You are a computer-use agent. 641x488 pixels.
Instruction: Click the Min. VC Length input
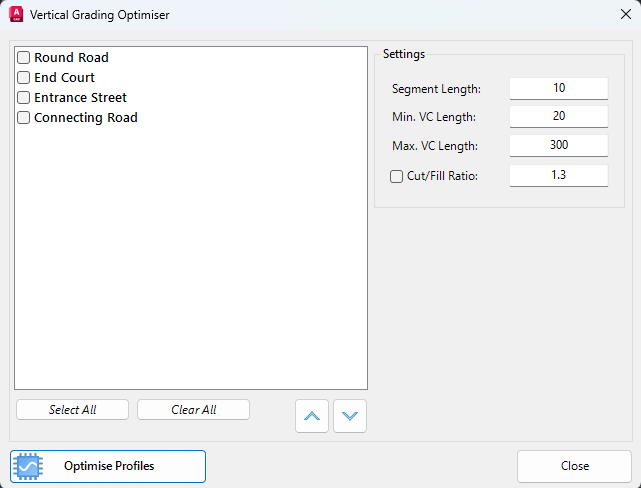point(559,116)
